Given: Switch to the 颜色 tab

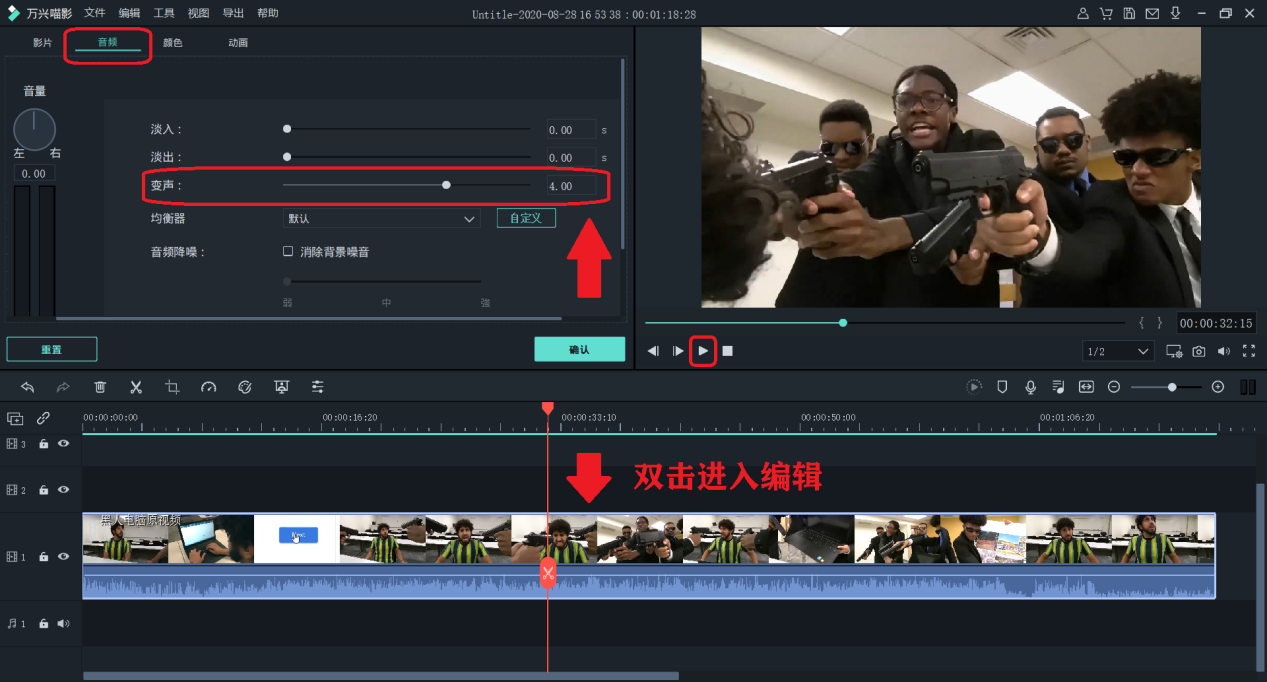Looking at the screenshot, I should pos(172,43).
